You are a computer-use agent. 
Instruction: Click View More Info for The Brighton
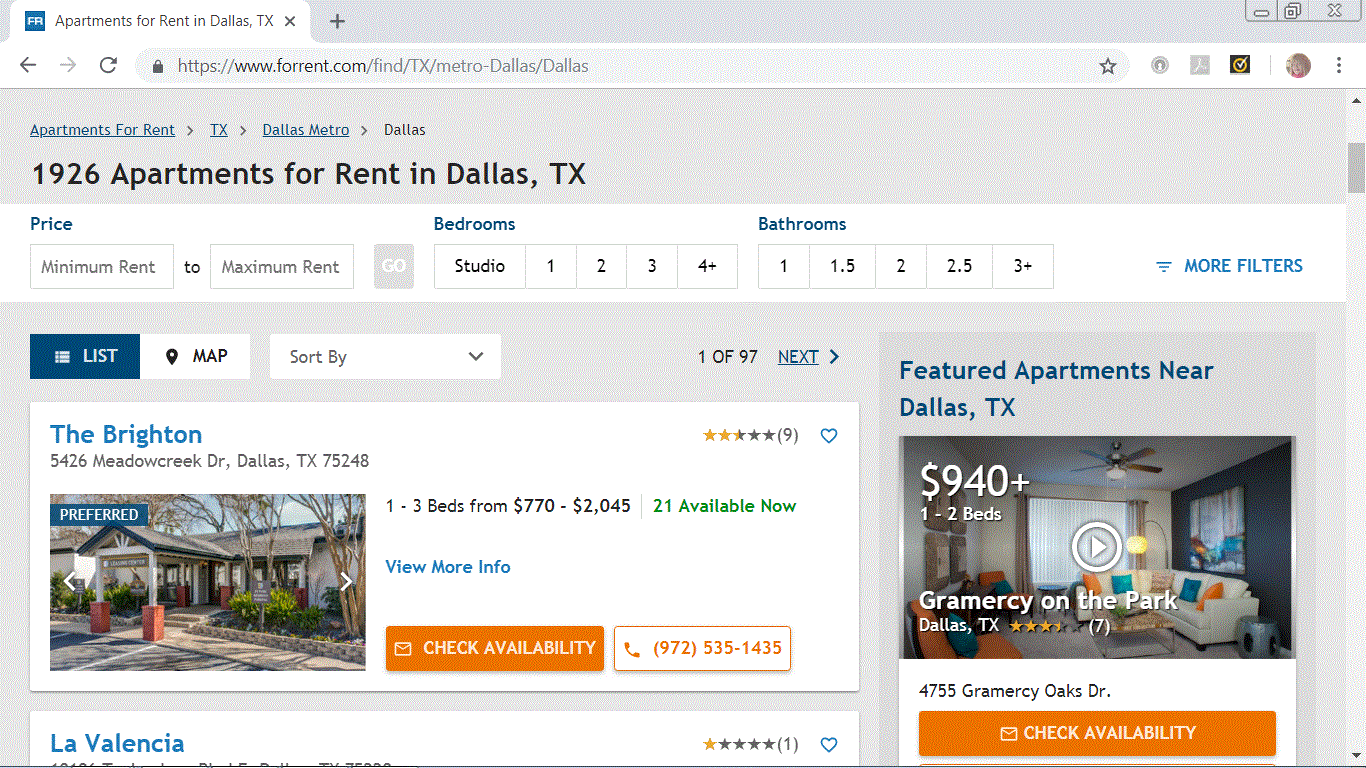pos(448,567)
